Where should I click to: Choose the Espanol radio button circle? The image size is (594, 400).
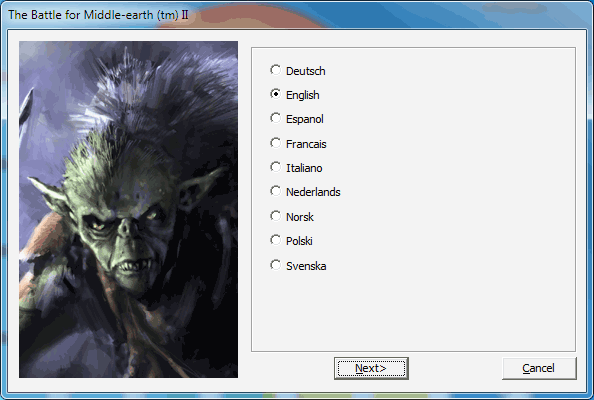275,118
